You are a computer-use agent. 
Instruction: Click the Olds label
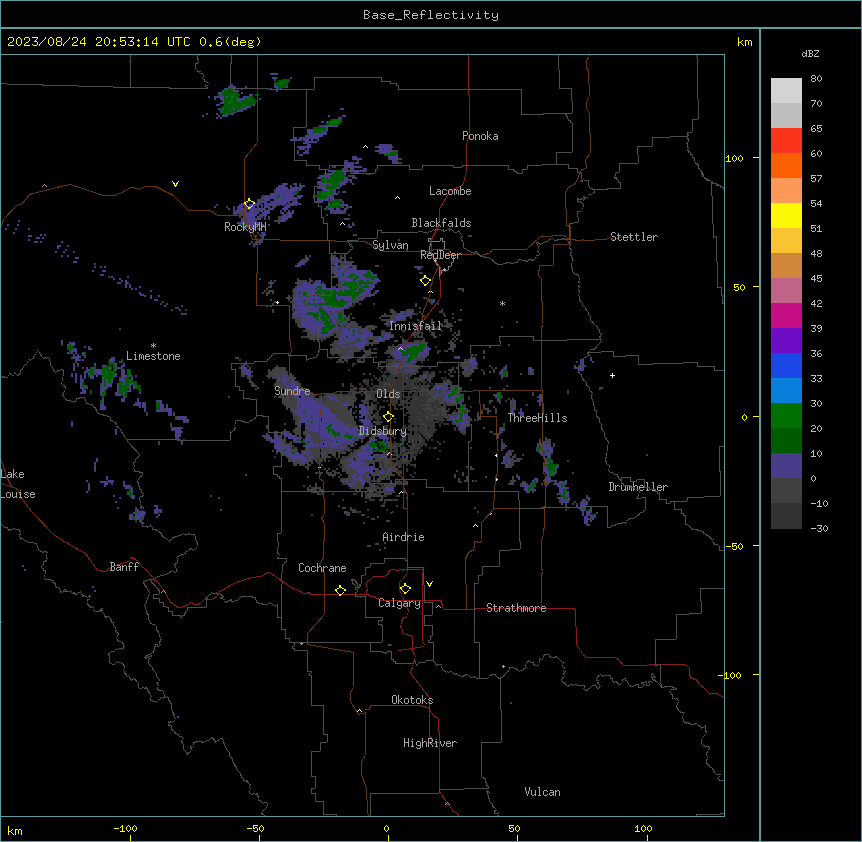coord(388,394)
